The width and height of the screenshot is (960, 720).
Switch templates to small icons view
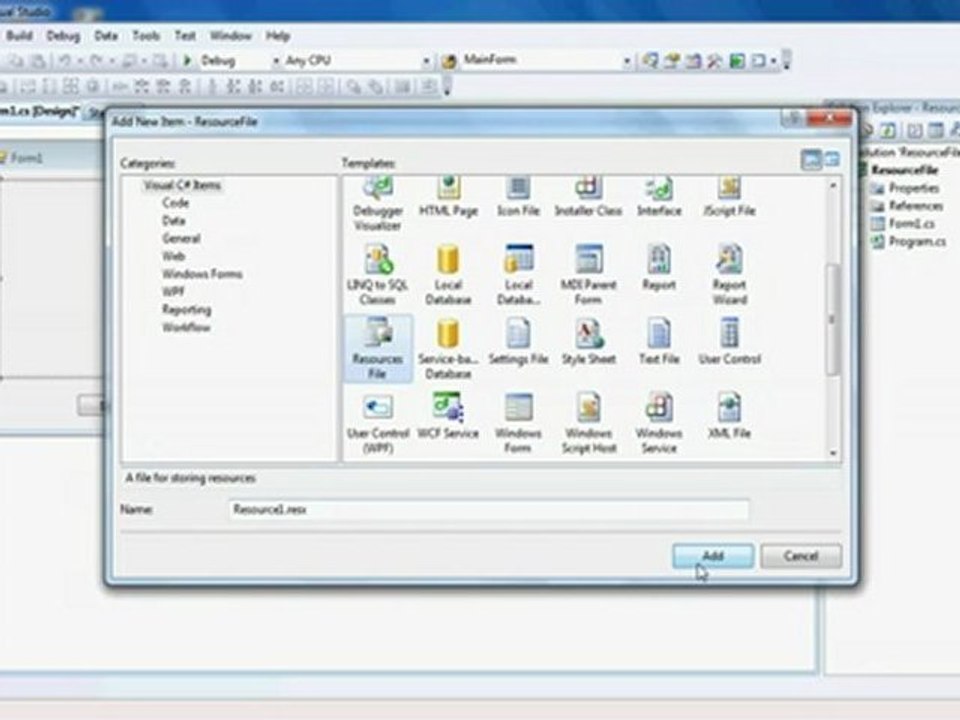(831, 160)
